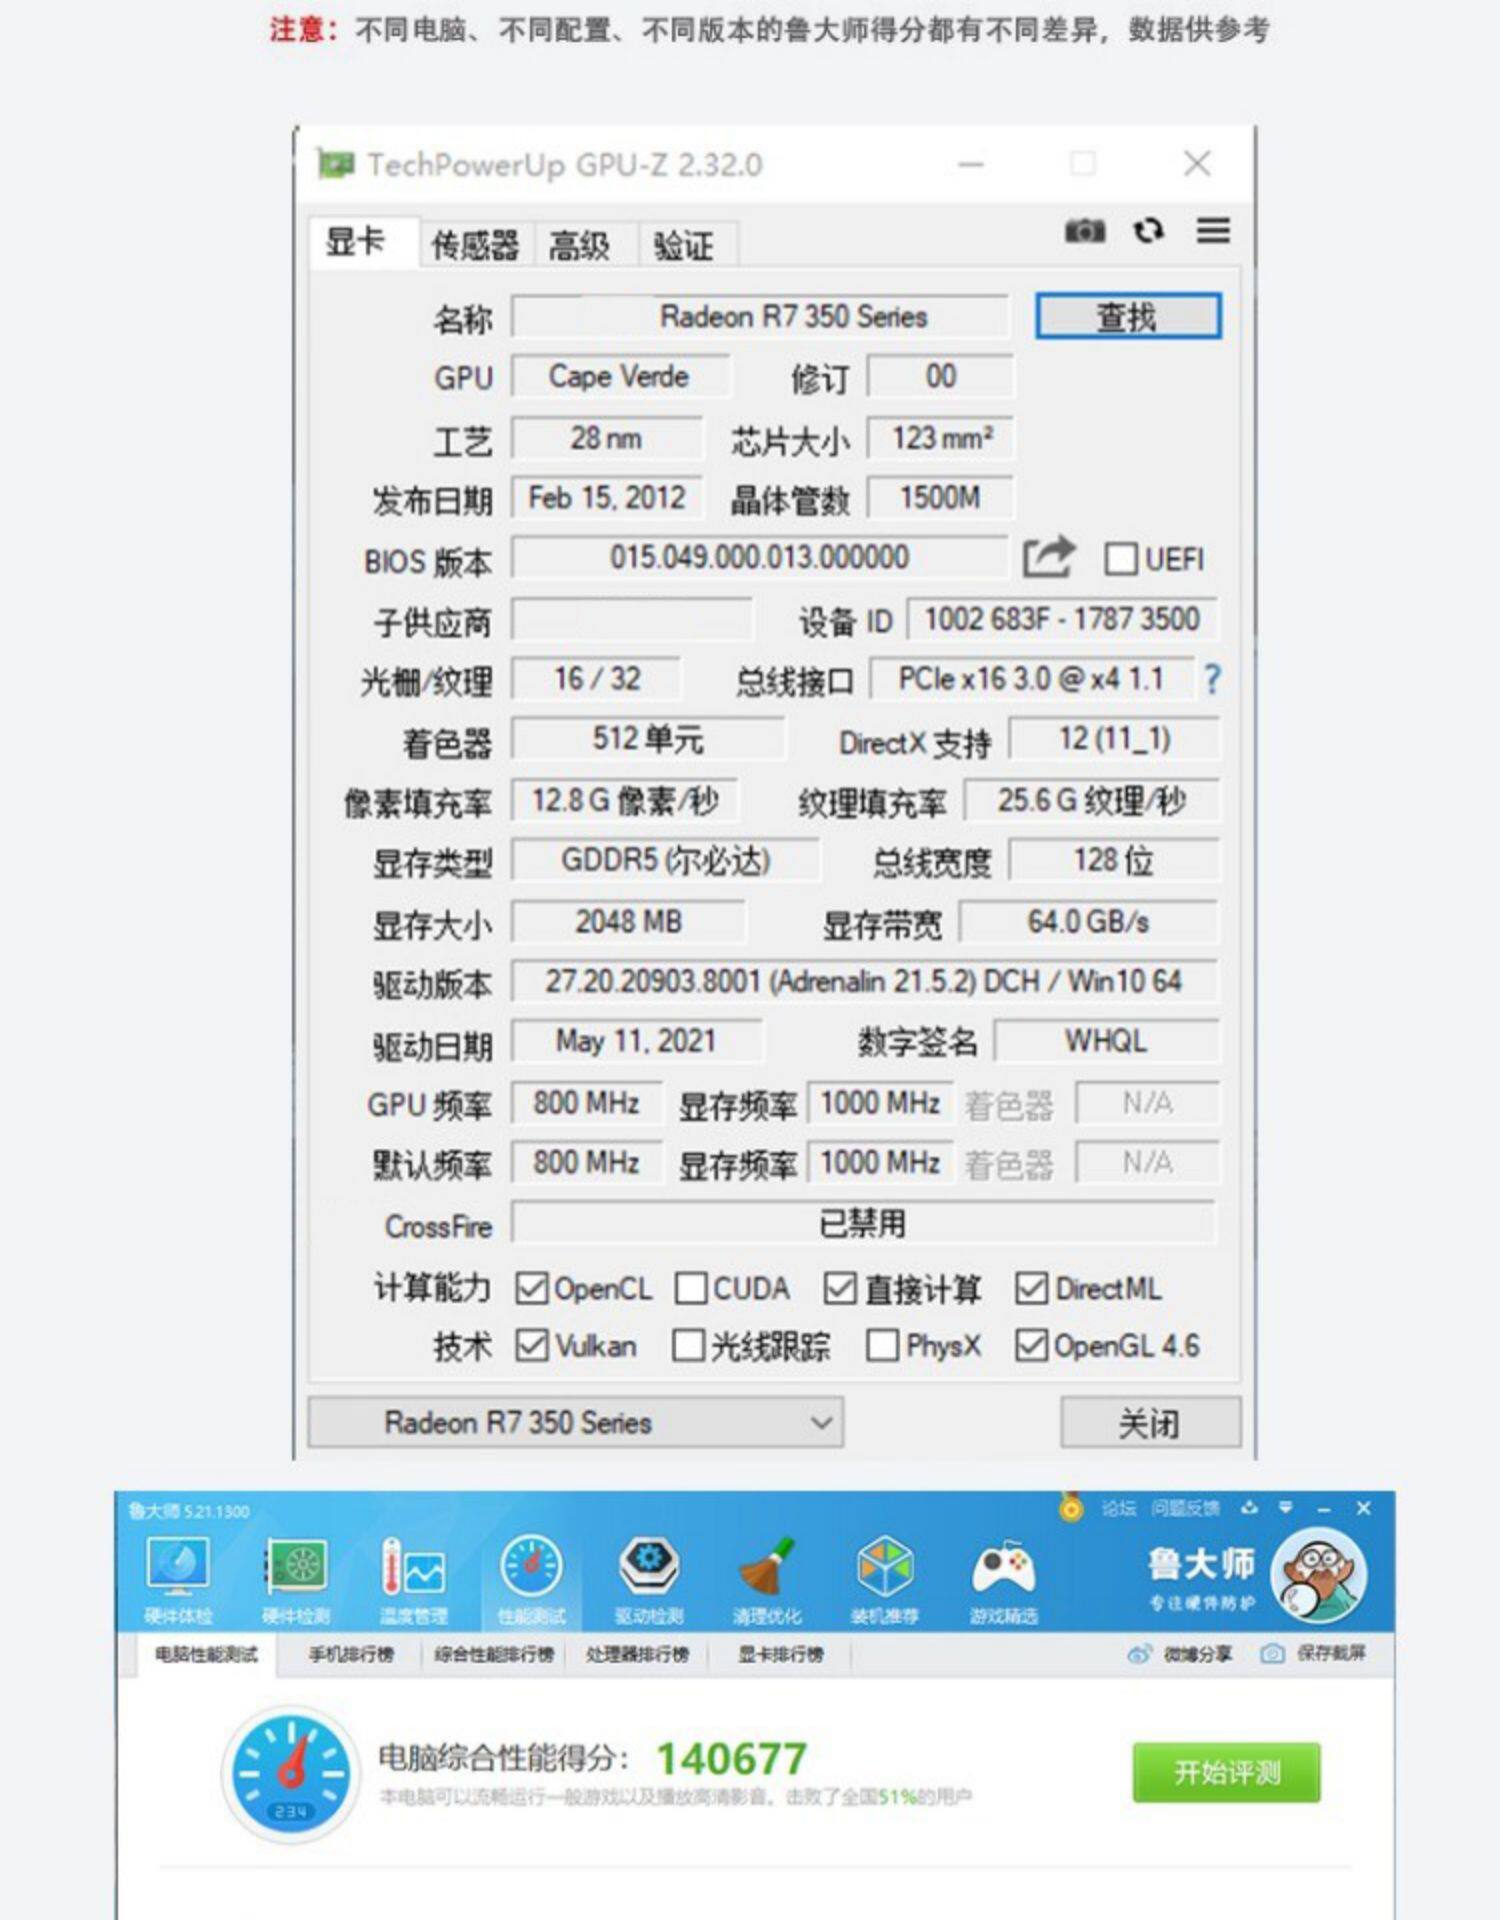1500x1920 pixels.
Task: Click the BIOS export share icon
Action: point(1048,557)
